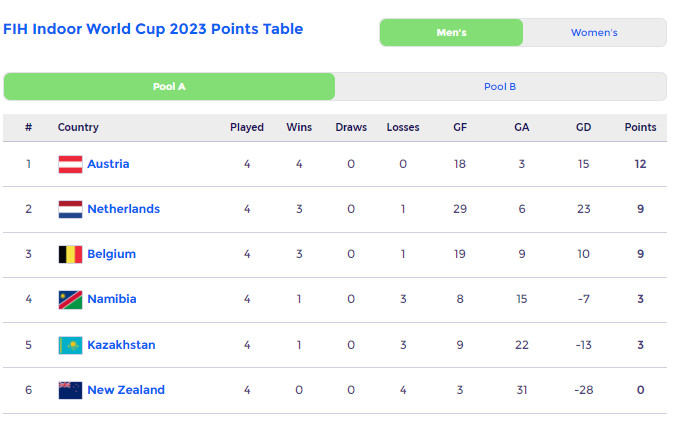Click the Points column header
The width and height of the screenshot is (673, 434).
pyautogui.click(x=640, y=127)
